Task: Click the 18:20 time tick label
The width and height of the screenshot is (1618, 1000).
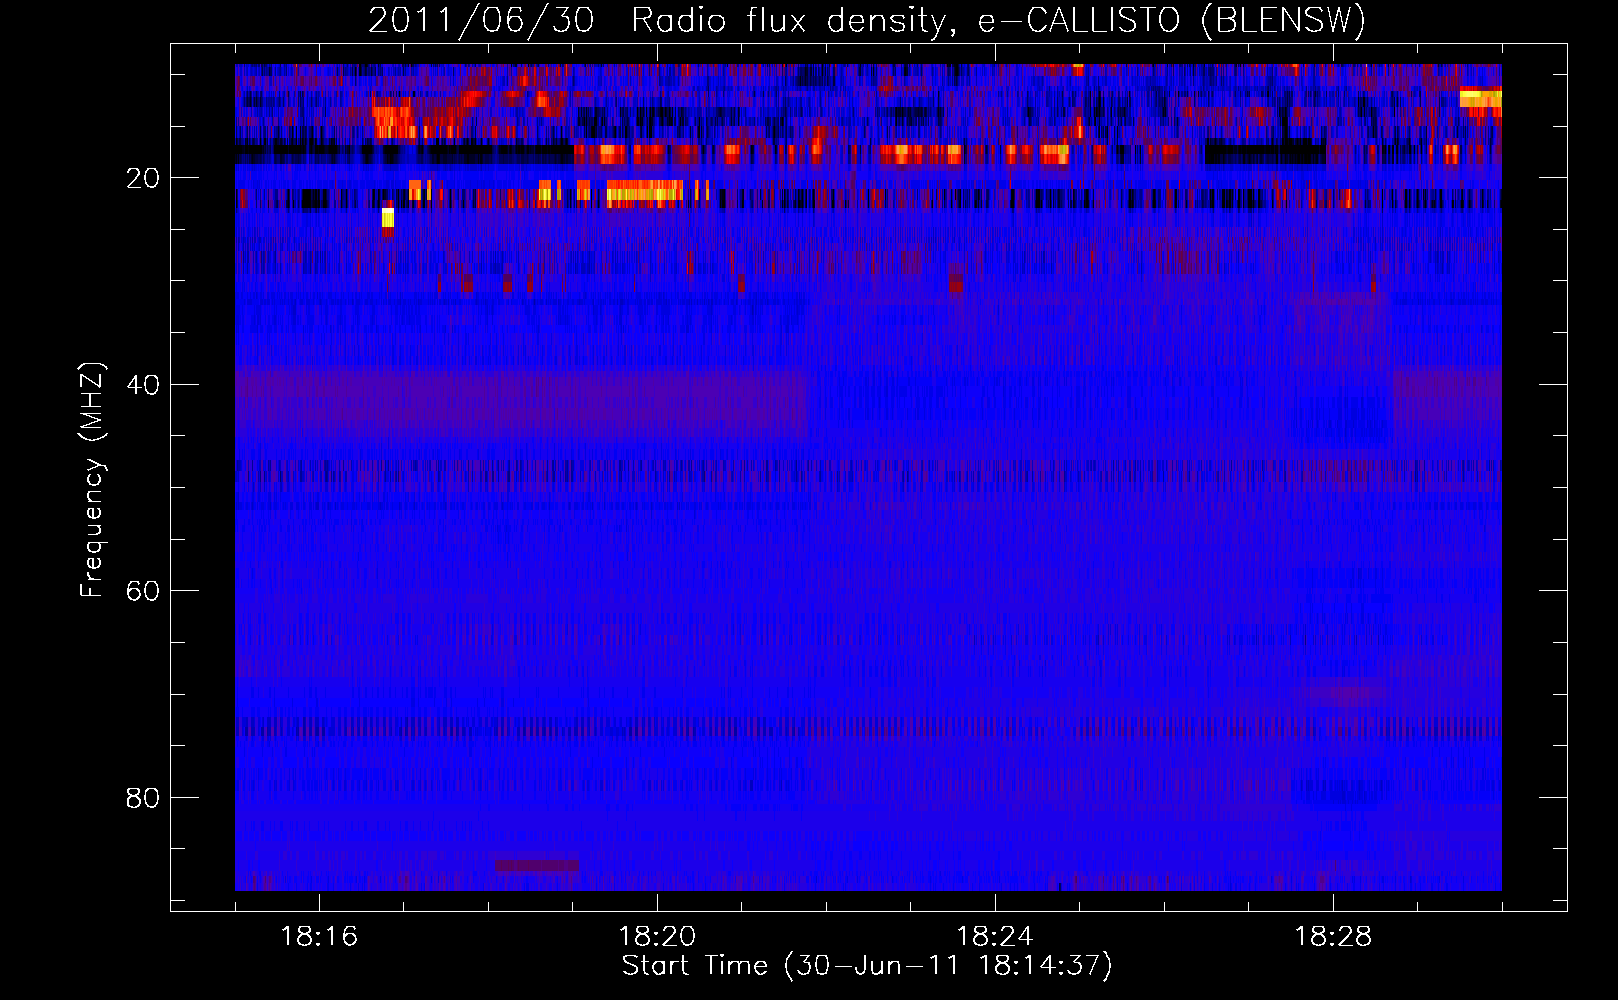Action: (657, 937)
